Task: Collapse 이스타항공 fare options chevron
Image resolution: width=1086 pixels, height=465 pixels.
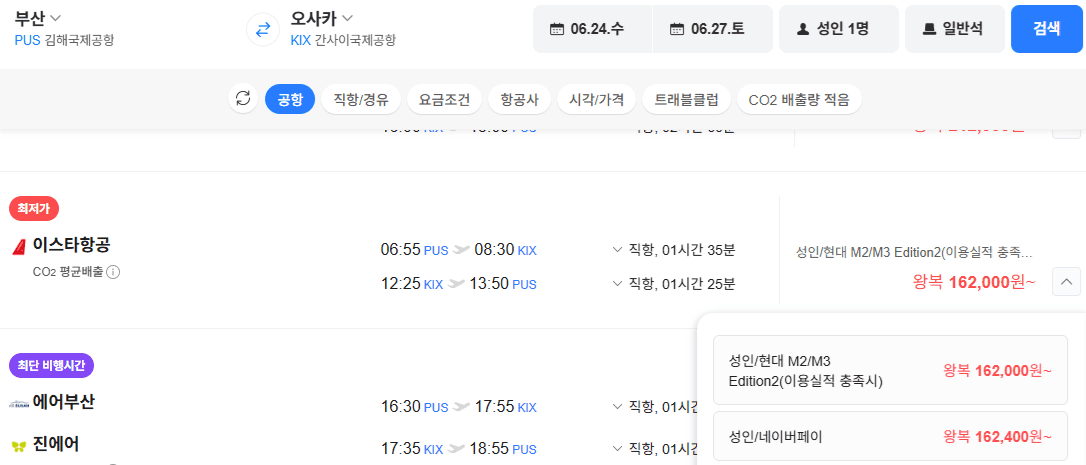Action: (1066, 281)
